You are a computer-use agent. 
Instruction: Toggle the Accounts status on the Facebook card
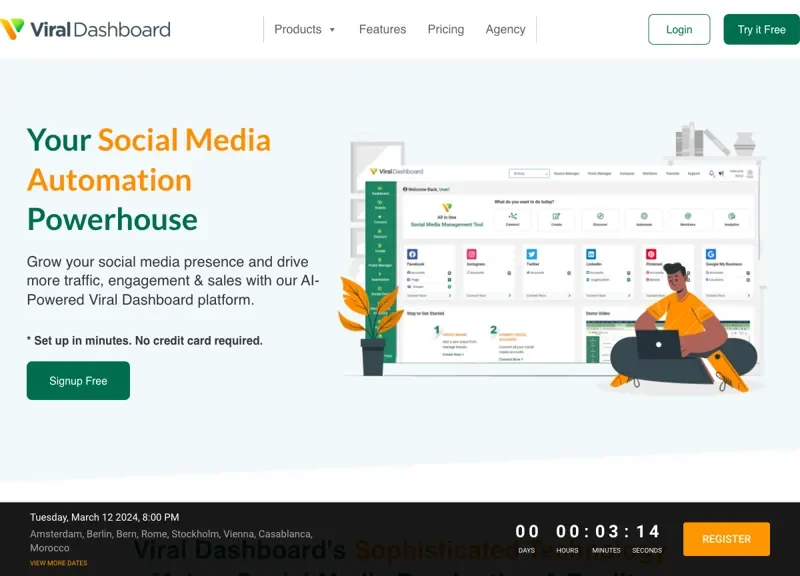(x=448, y=272)
